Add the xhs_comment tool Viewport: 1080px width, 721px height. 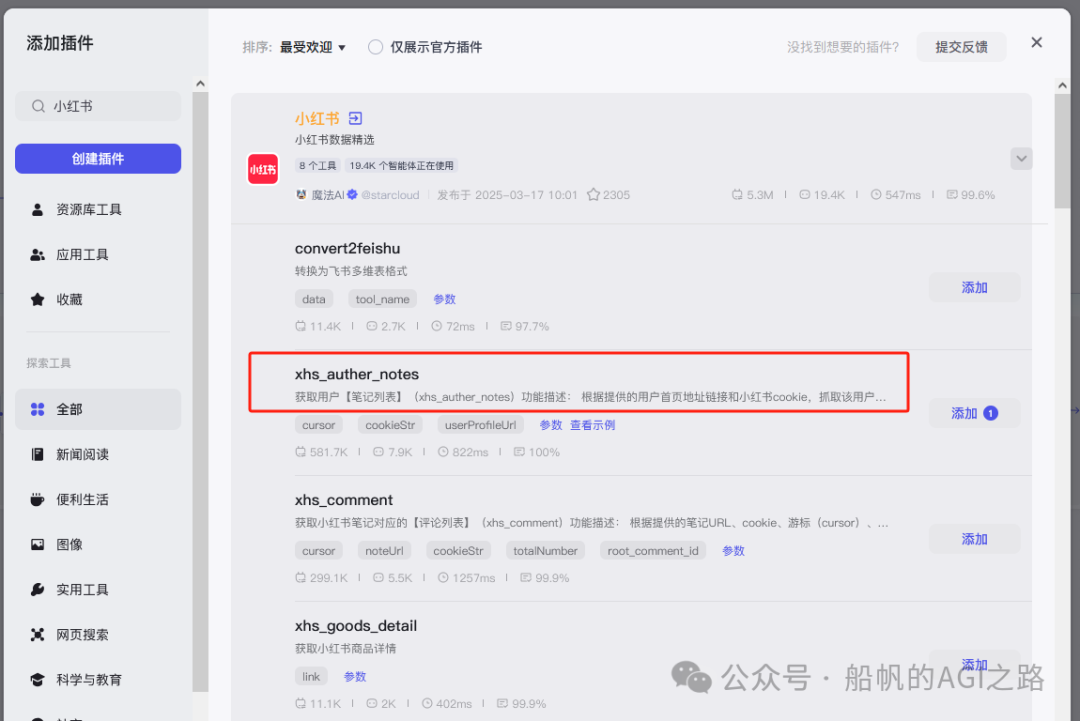[x=974, y=539]
